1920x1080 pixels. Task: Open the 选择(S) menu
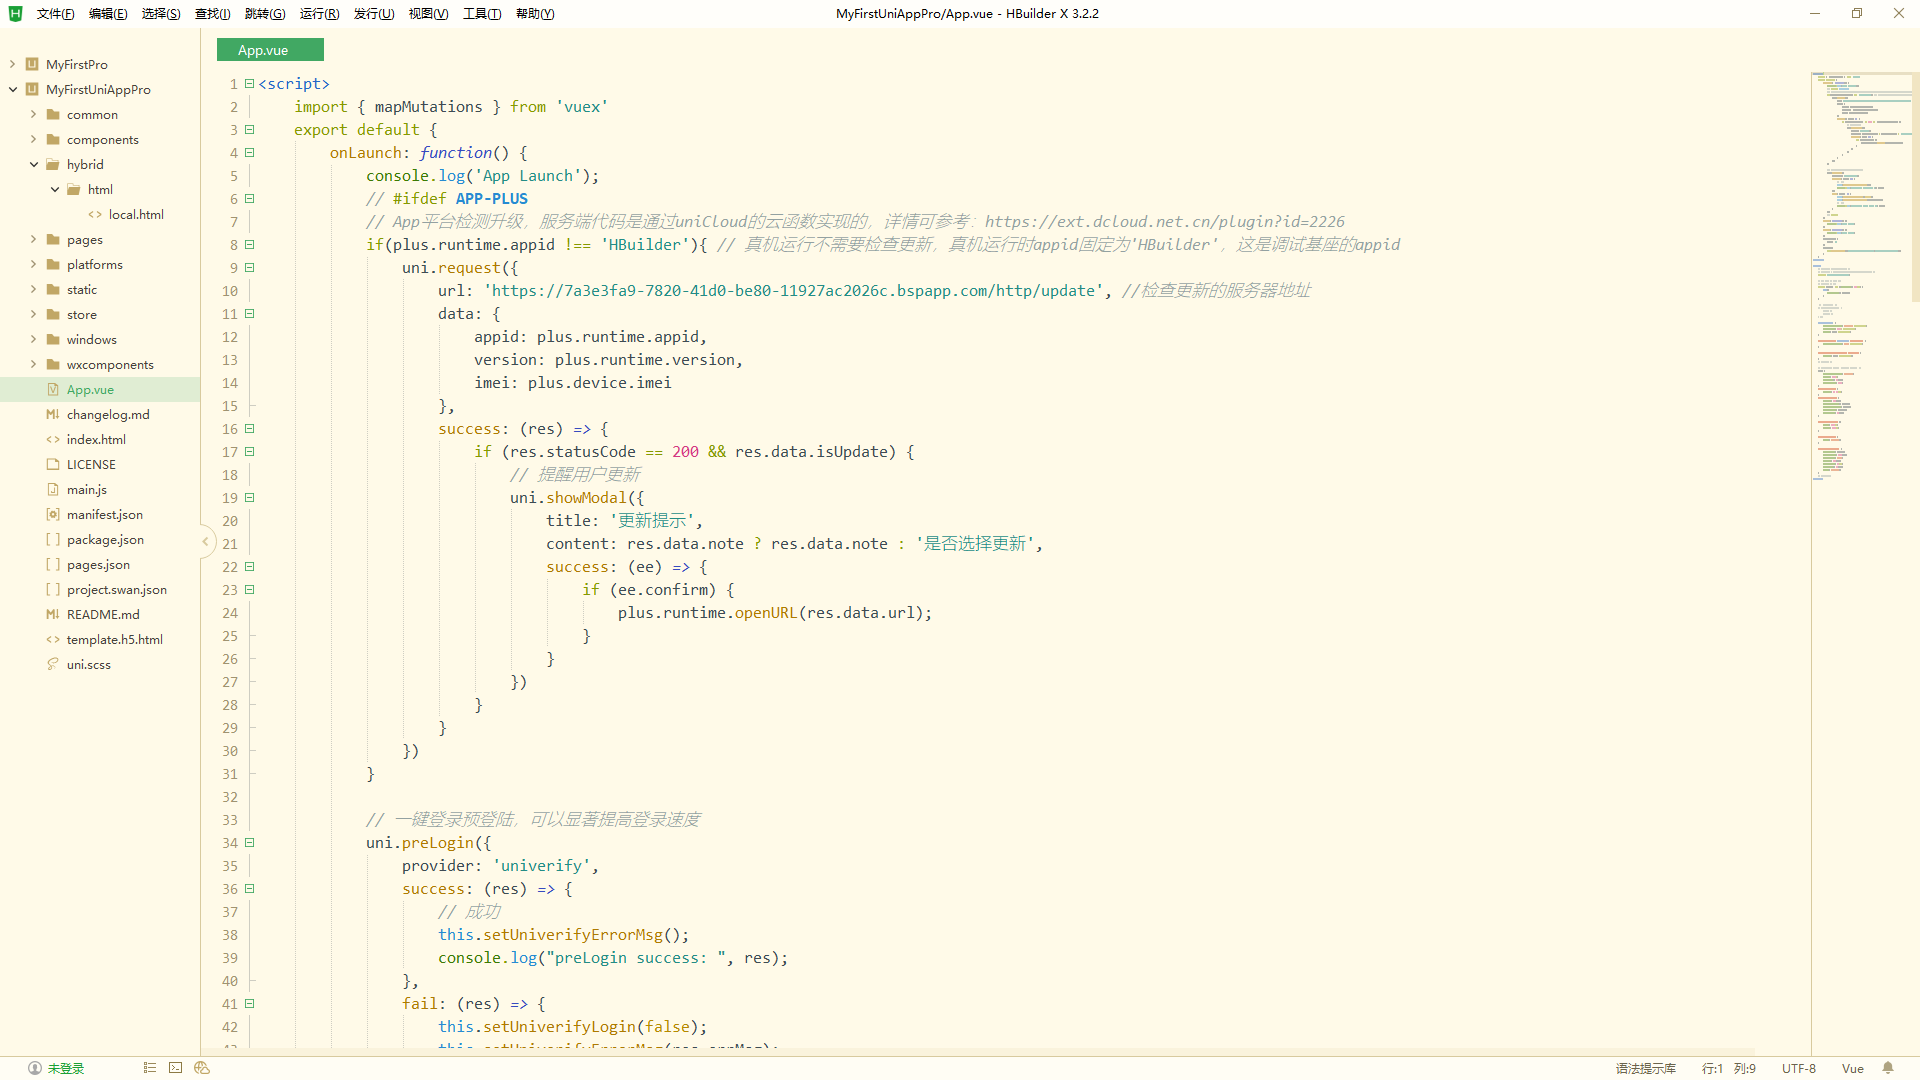pos(161,14)
